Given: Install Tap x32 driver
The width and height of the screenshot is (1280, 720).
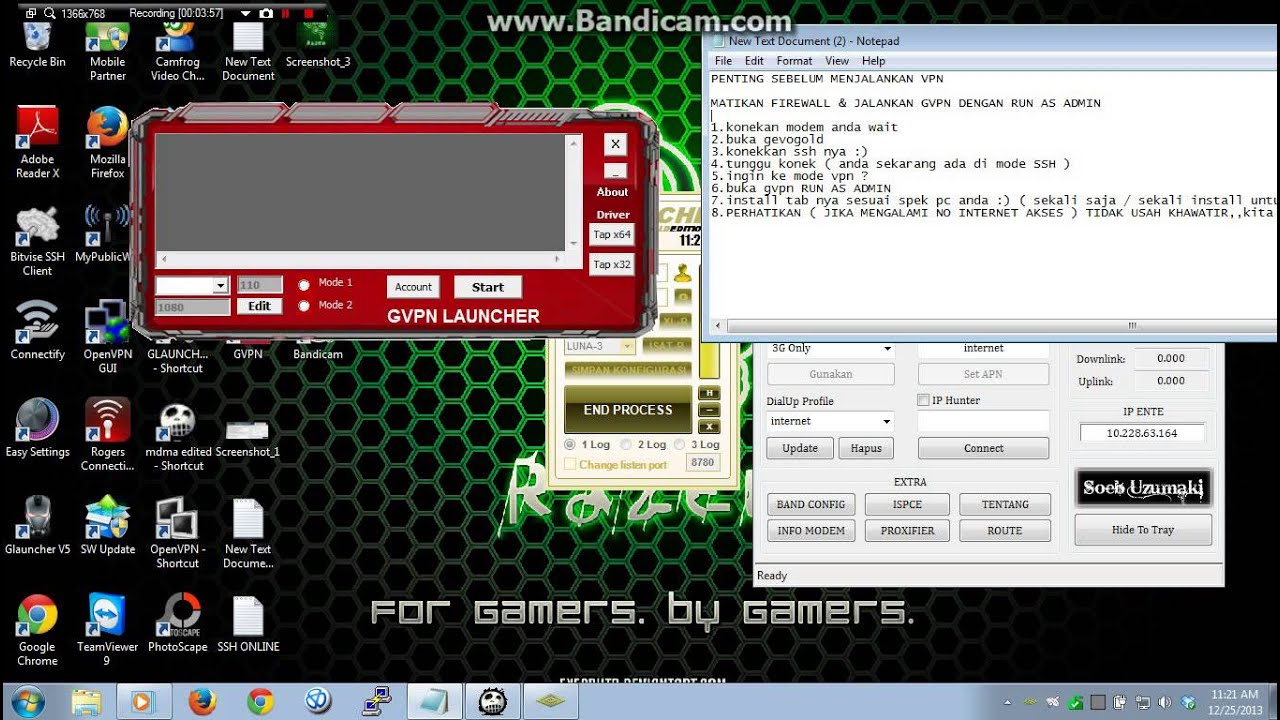Looking at the screenshot, I should [612, 265].
